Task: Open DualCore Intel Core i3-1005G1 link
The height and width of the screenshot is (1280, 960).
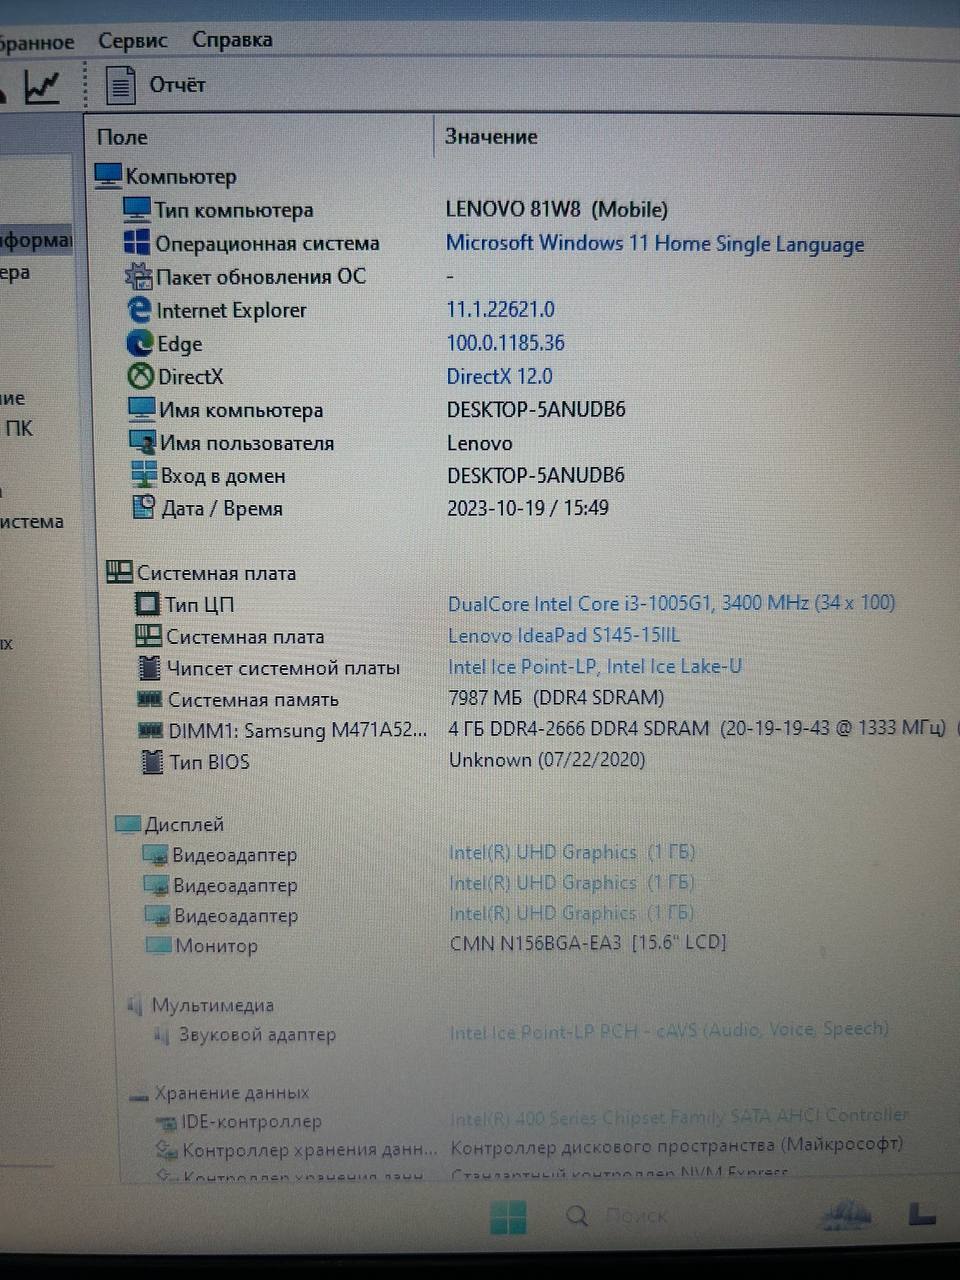Action: (672, 603)
